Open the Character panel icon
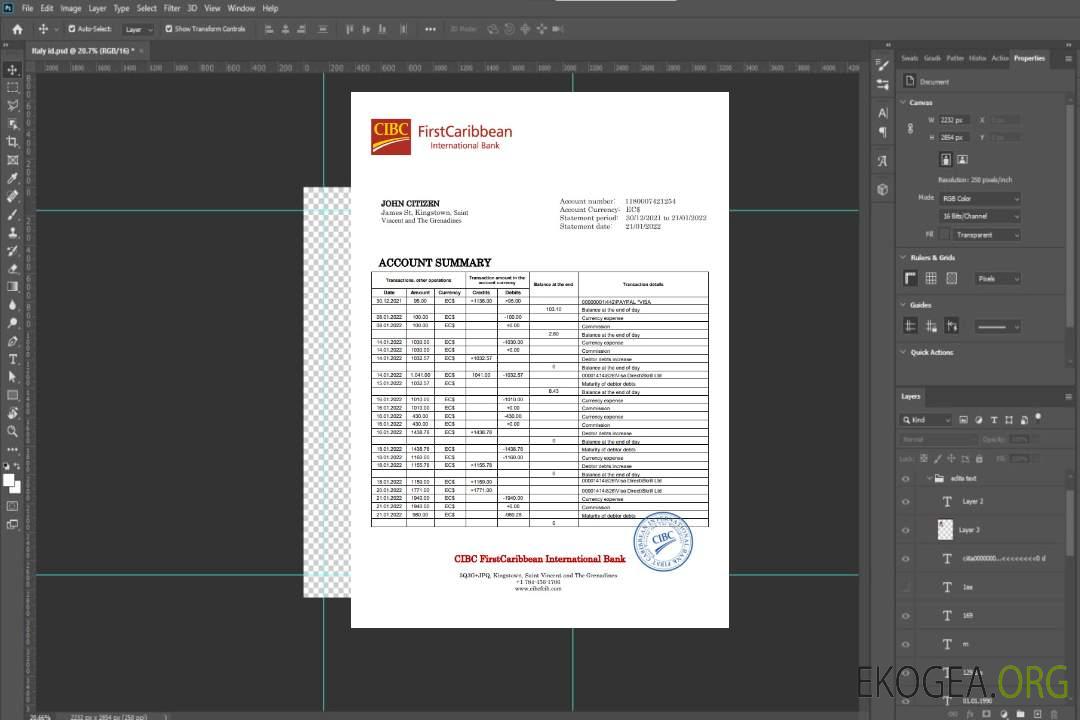1080x720 pixels. pyautogui.click(x=882, y=113)
